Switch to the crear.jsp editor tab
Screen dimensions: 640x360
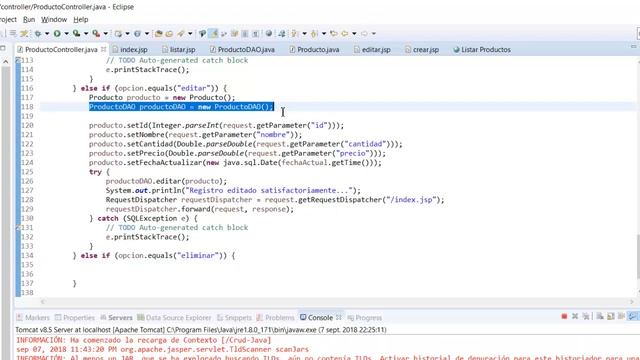[422, 49]
